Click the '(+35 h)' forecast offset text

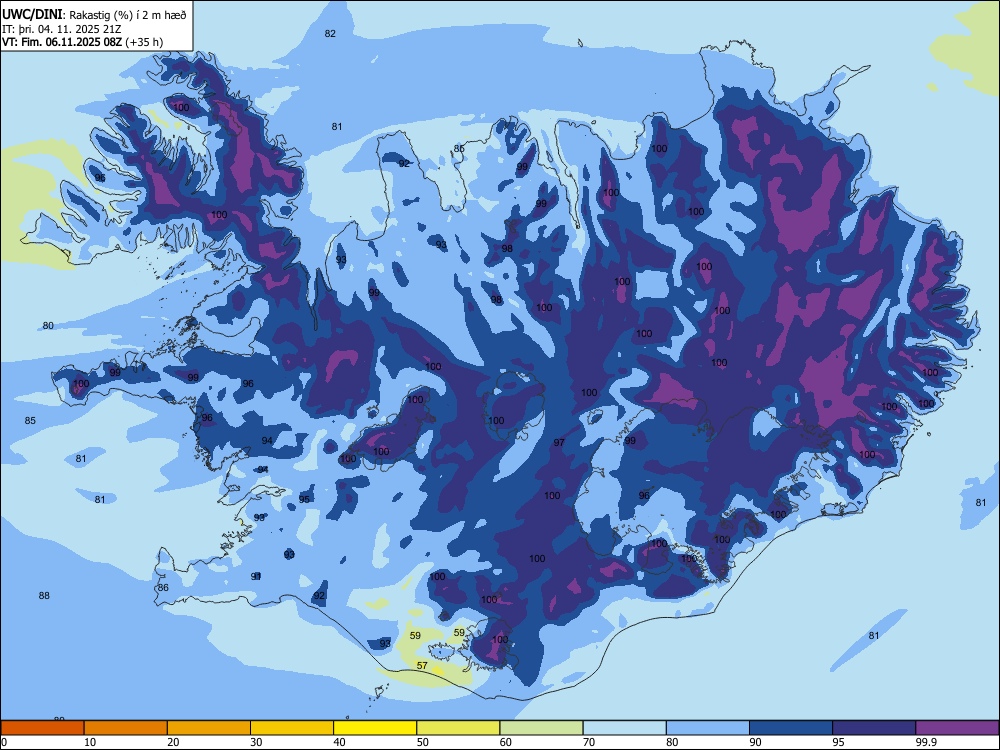pos(144,42)
